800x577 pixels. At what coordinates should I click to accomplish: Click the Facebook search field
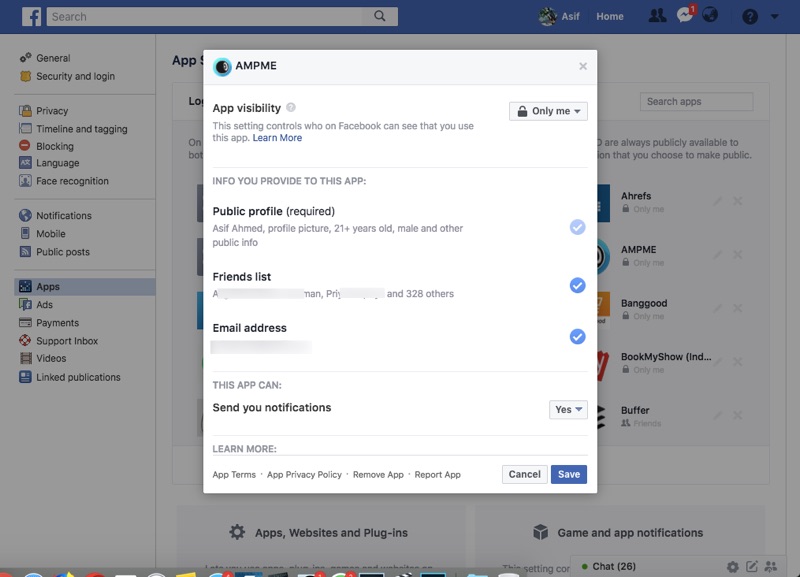pos(204,16)
